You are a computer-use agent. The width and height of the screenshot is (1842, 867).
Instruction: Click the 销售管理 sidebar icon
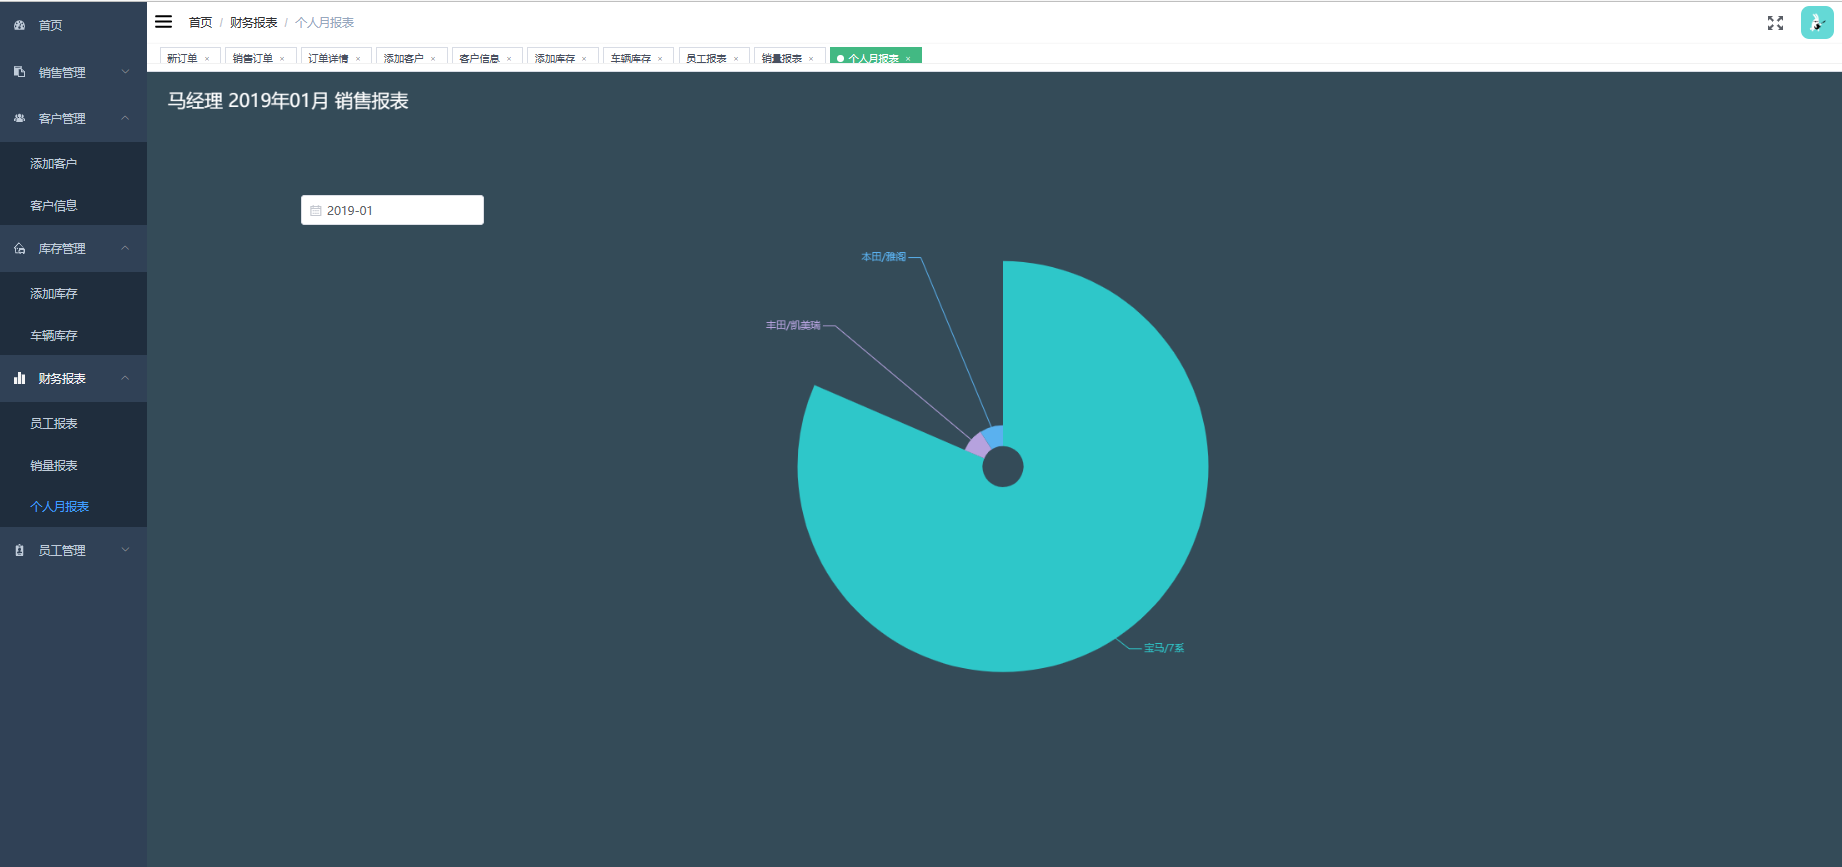click(19, 72)
